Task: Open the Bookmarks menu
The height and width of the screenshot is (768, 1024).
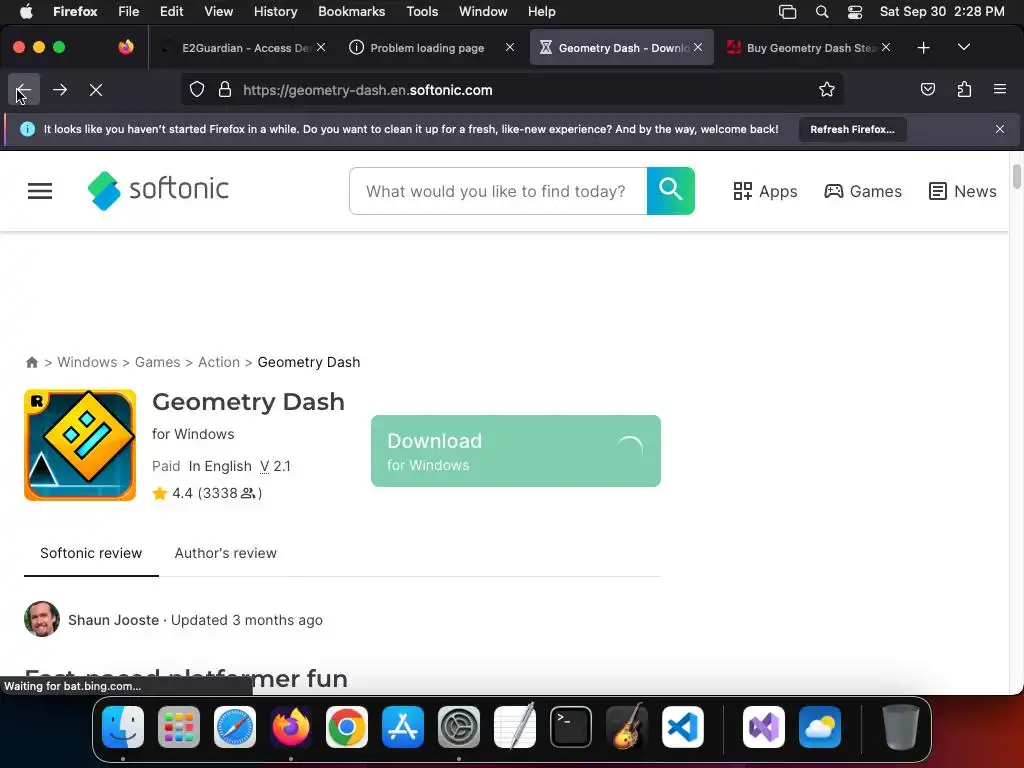Action: (x=351, y=11)
